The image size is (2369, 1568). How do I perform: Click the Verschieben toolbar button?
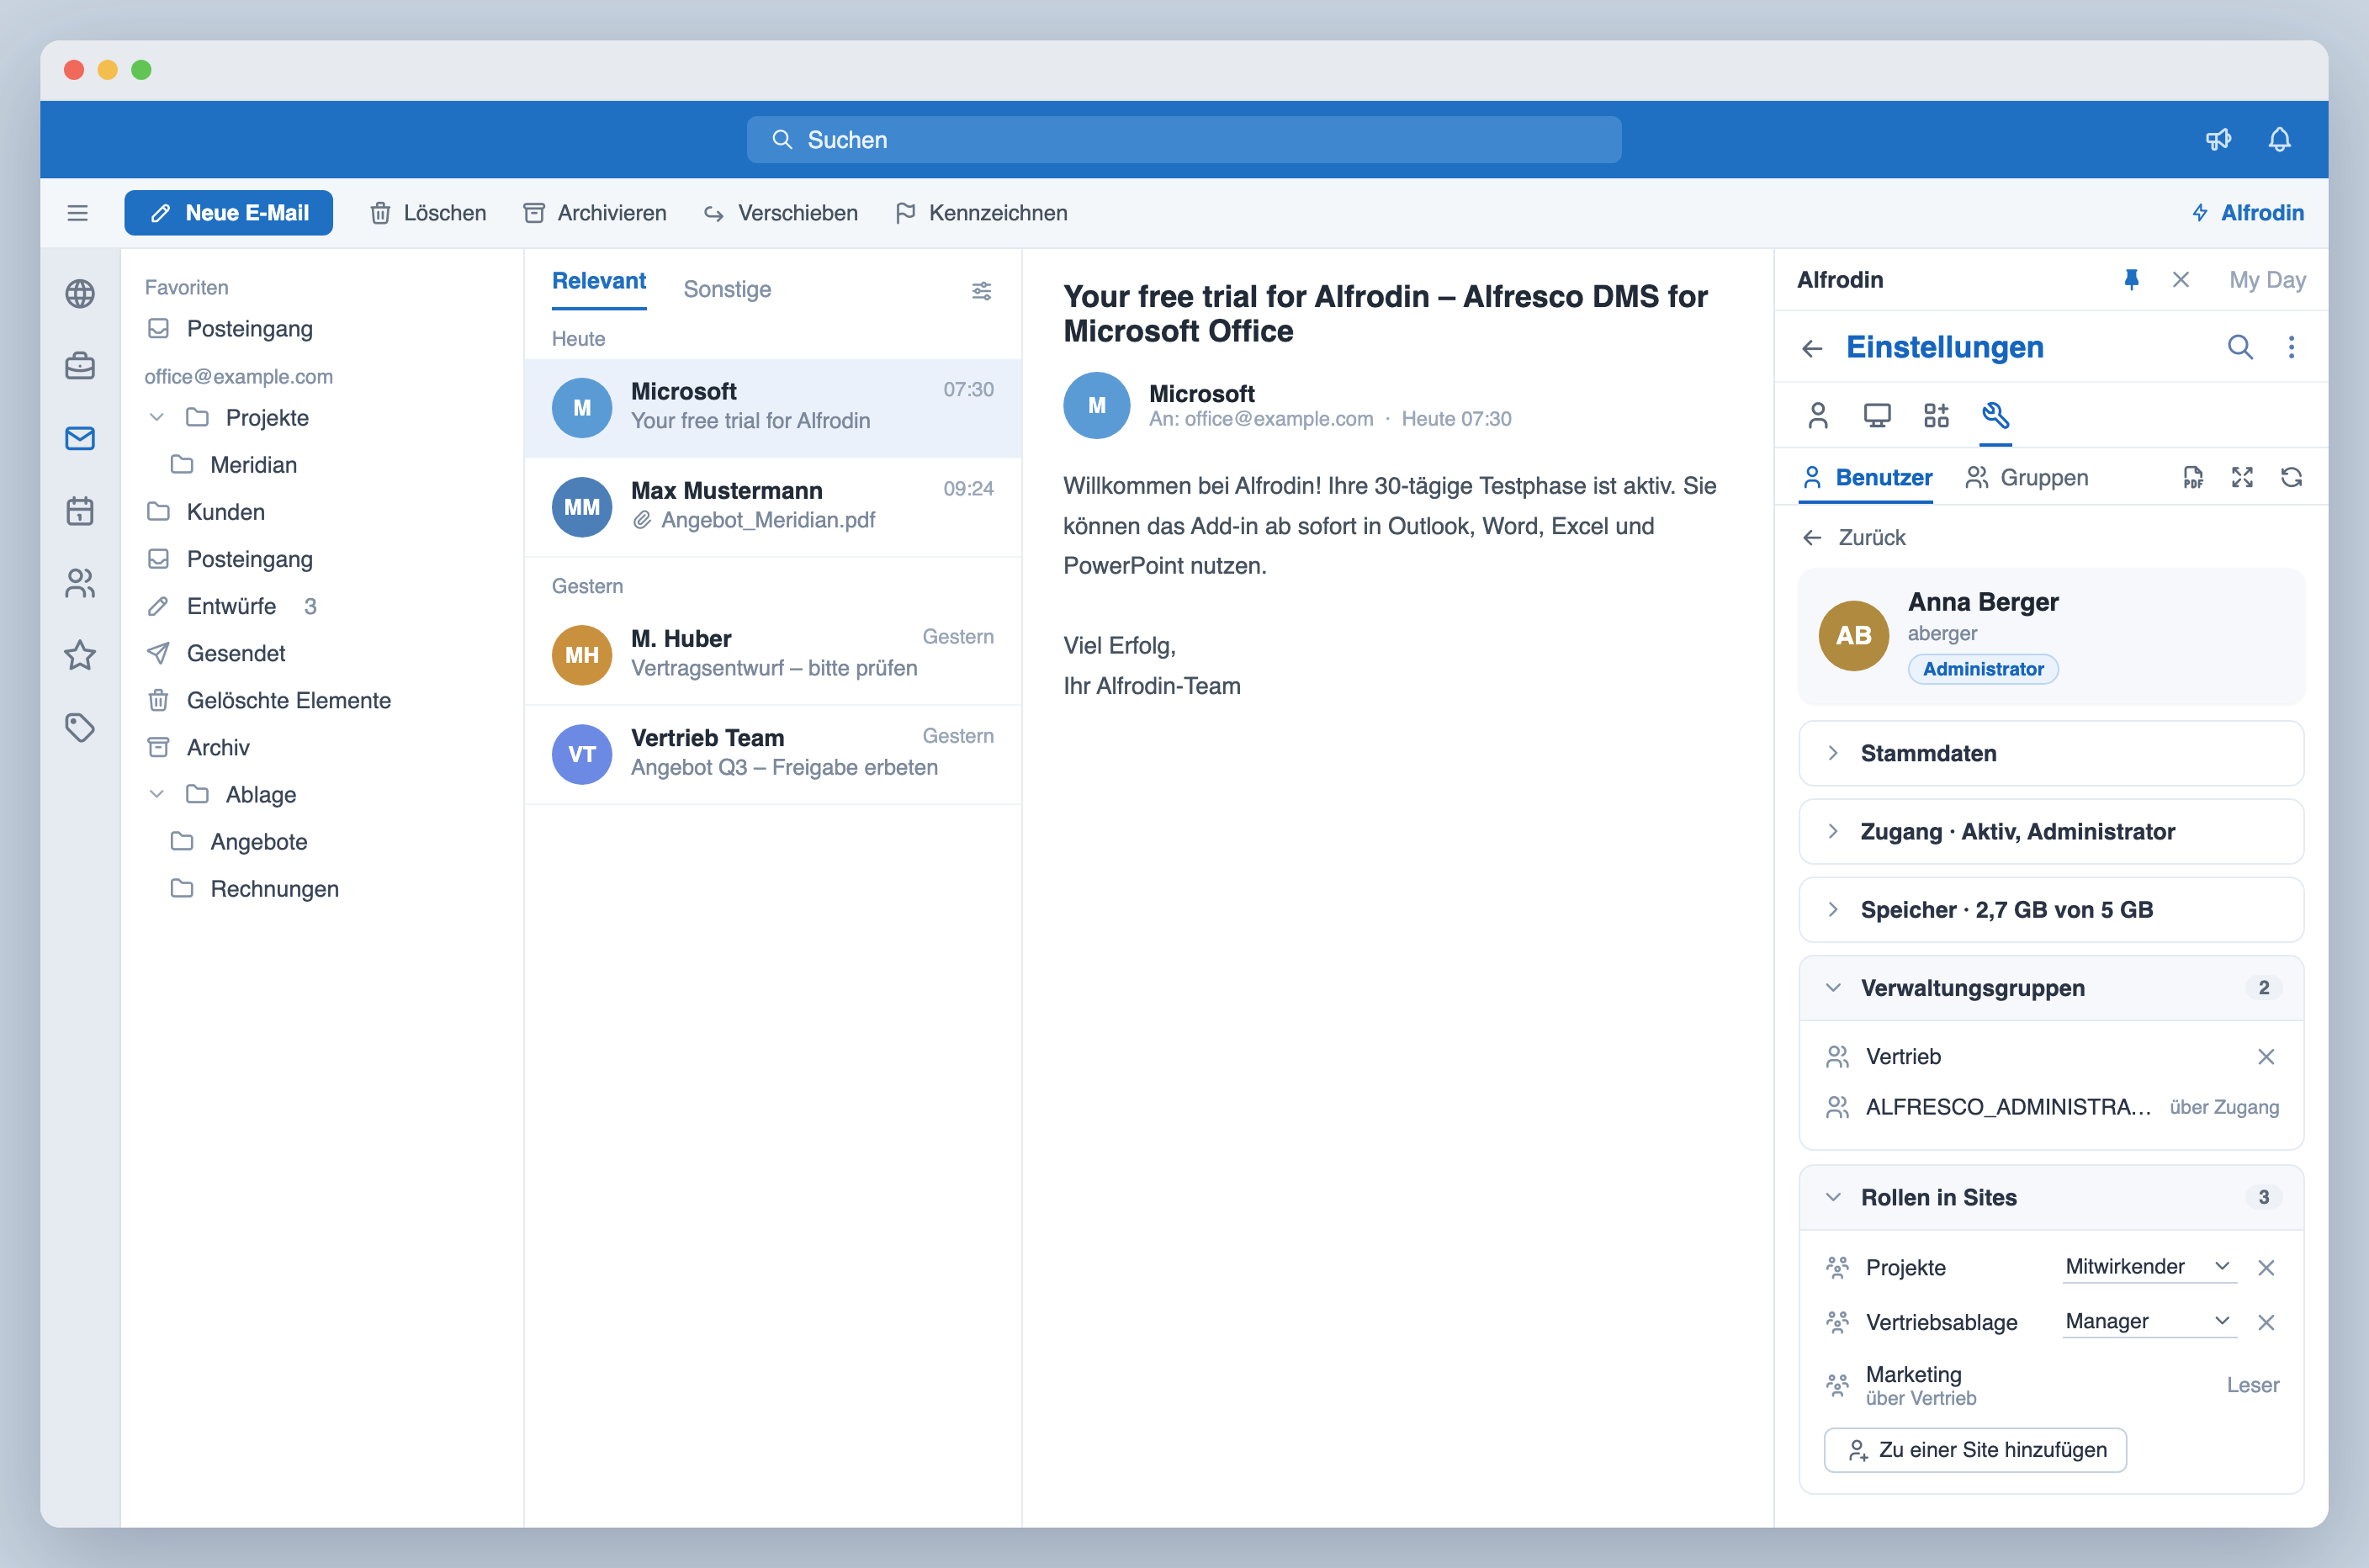781,213
